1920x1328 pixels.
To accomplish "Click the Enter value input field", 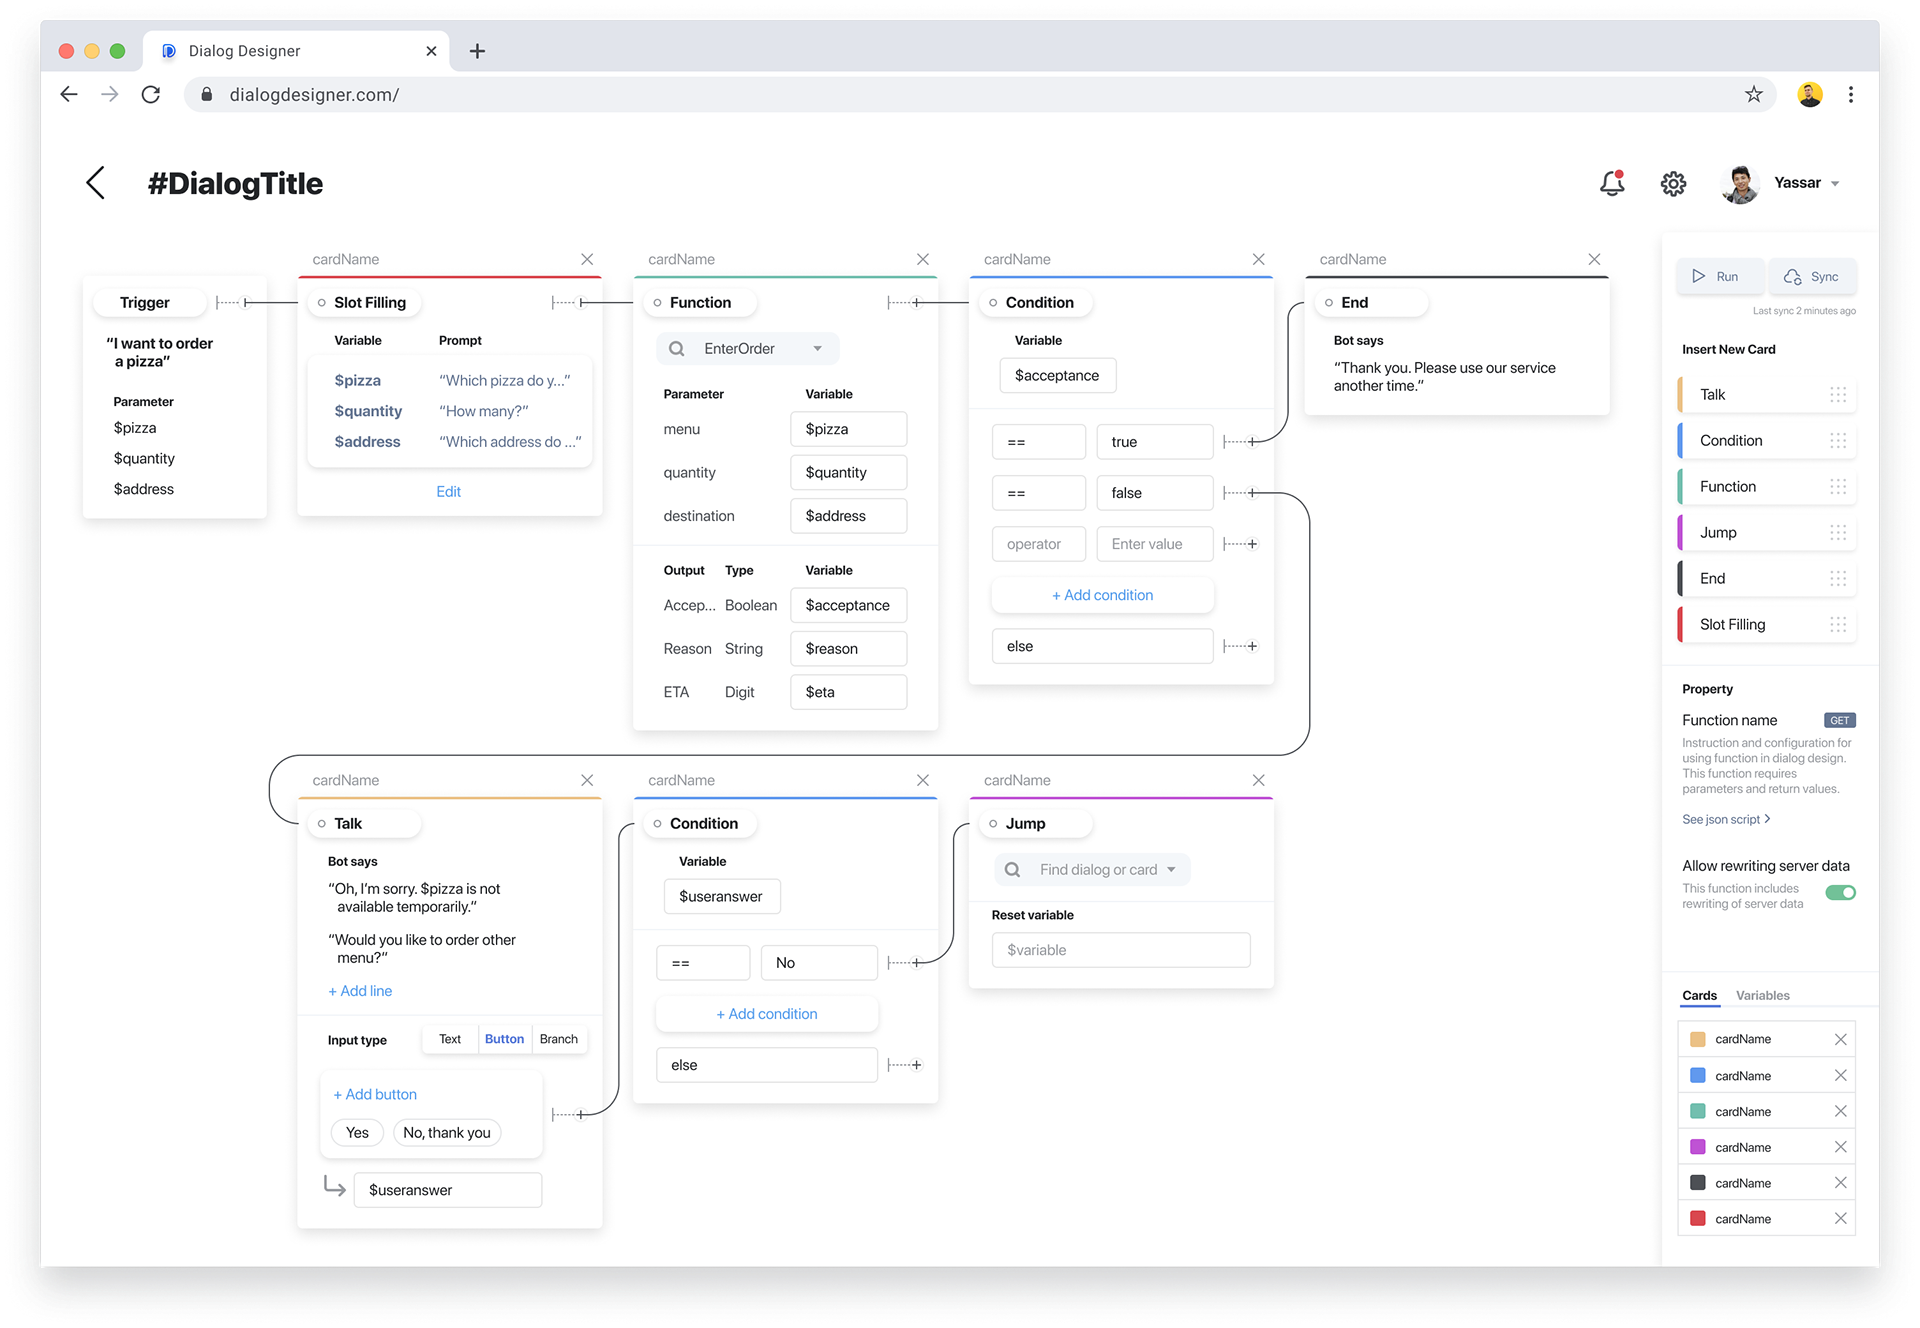I will click(1154, 544).
